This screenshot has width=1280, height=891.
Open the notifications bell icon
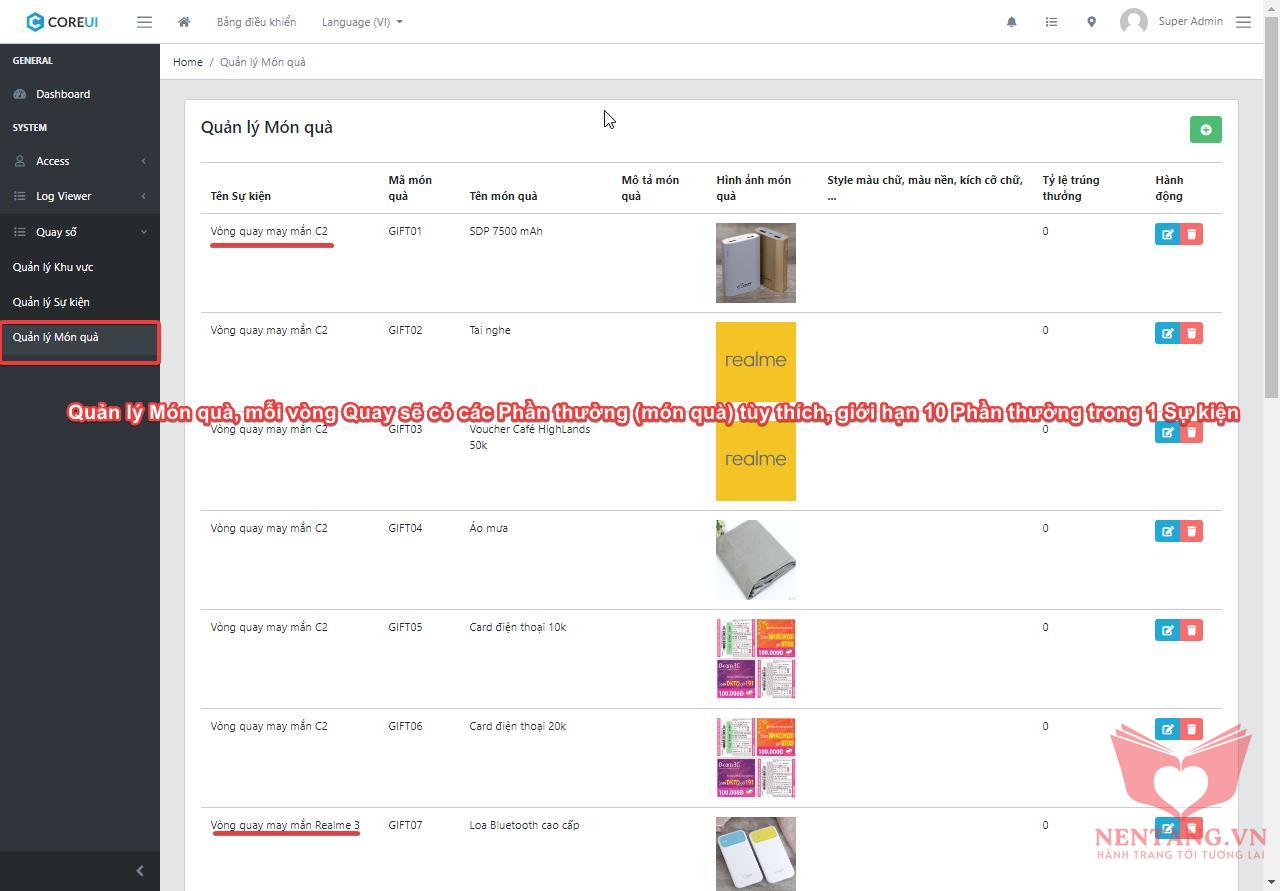coord(1011,22)
